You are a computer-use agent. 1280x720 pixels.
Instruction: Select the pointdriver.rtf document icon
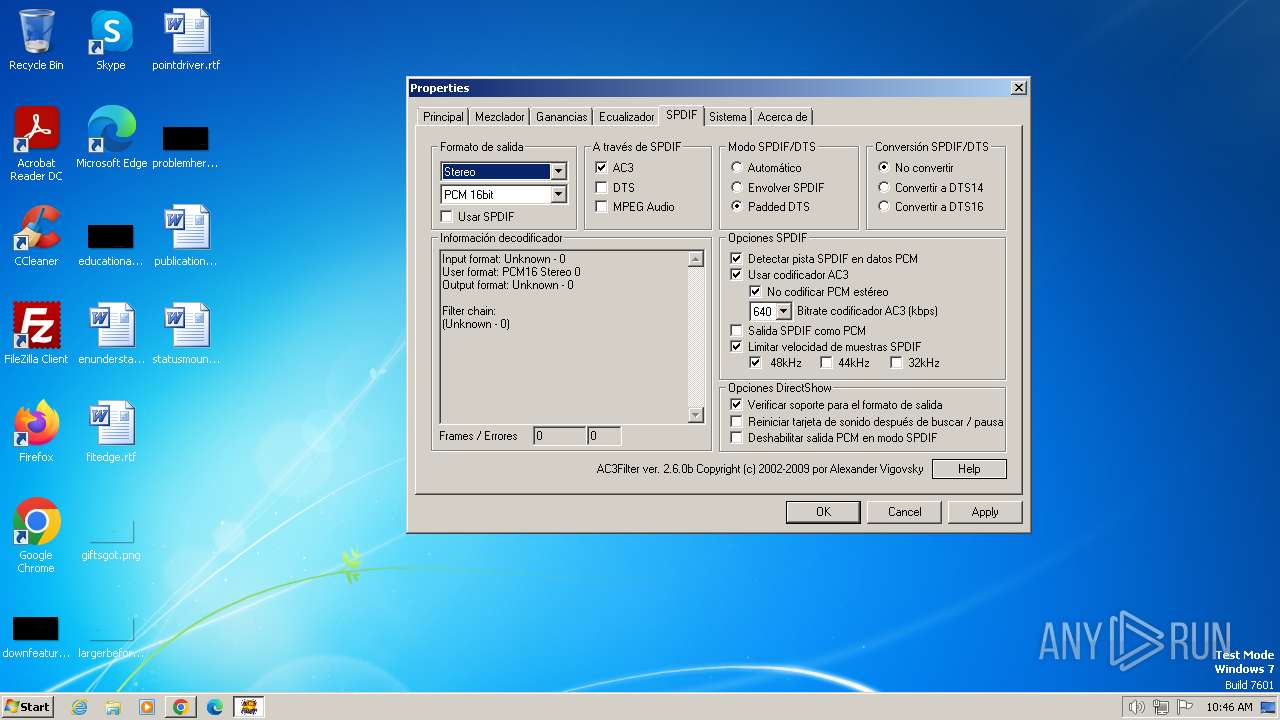(x=186, y=41)
